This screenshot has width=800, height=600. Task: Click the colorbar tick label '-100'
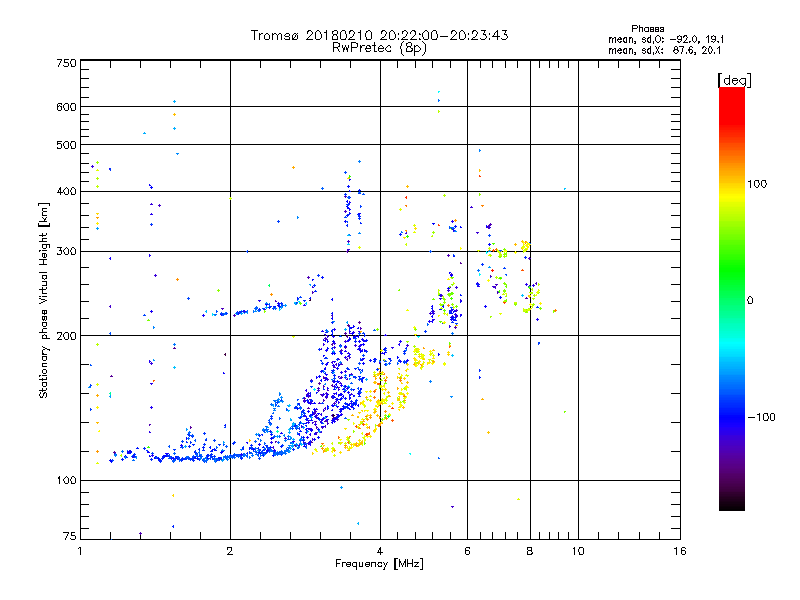tap(761, 417)
